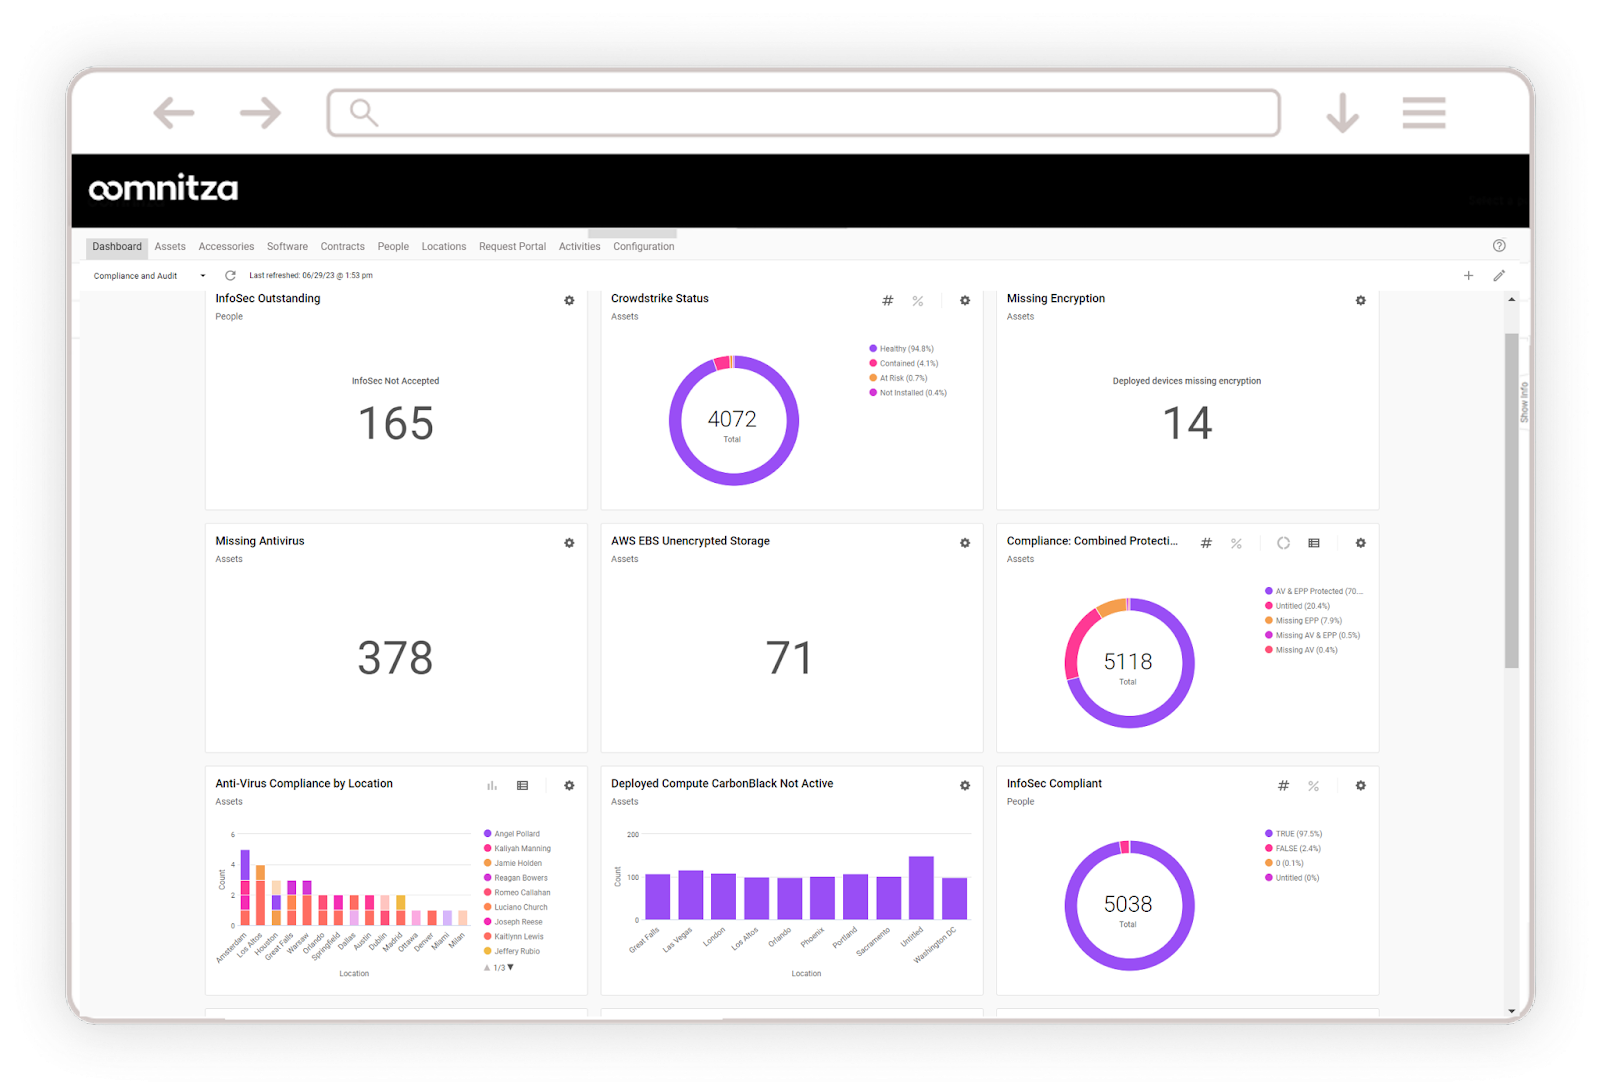Toggle At Risk legend entry in Crowdstrike Status
The image size is (1600, 1091).
click(x=899, y=378)
